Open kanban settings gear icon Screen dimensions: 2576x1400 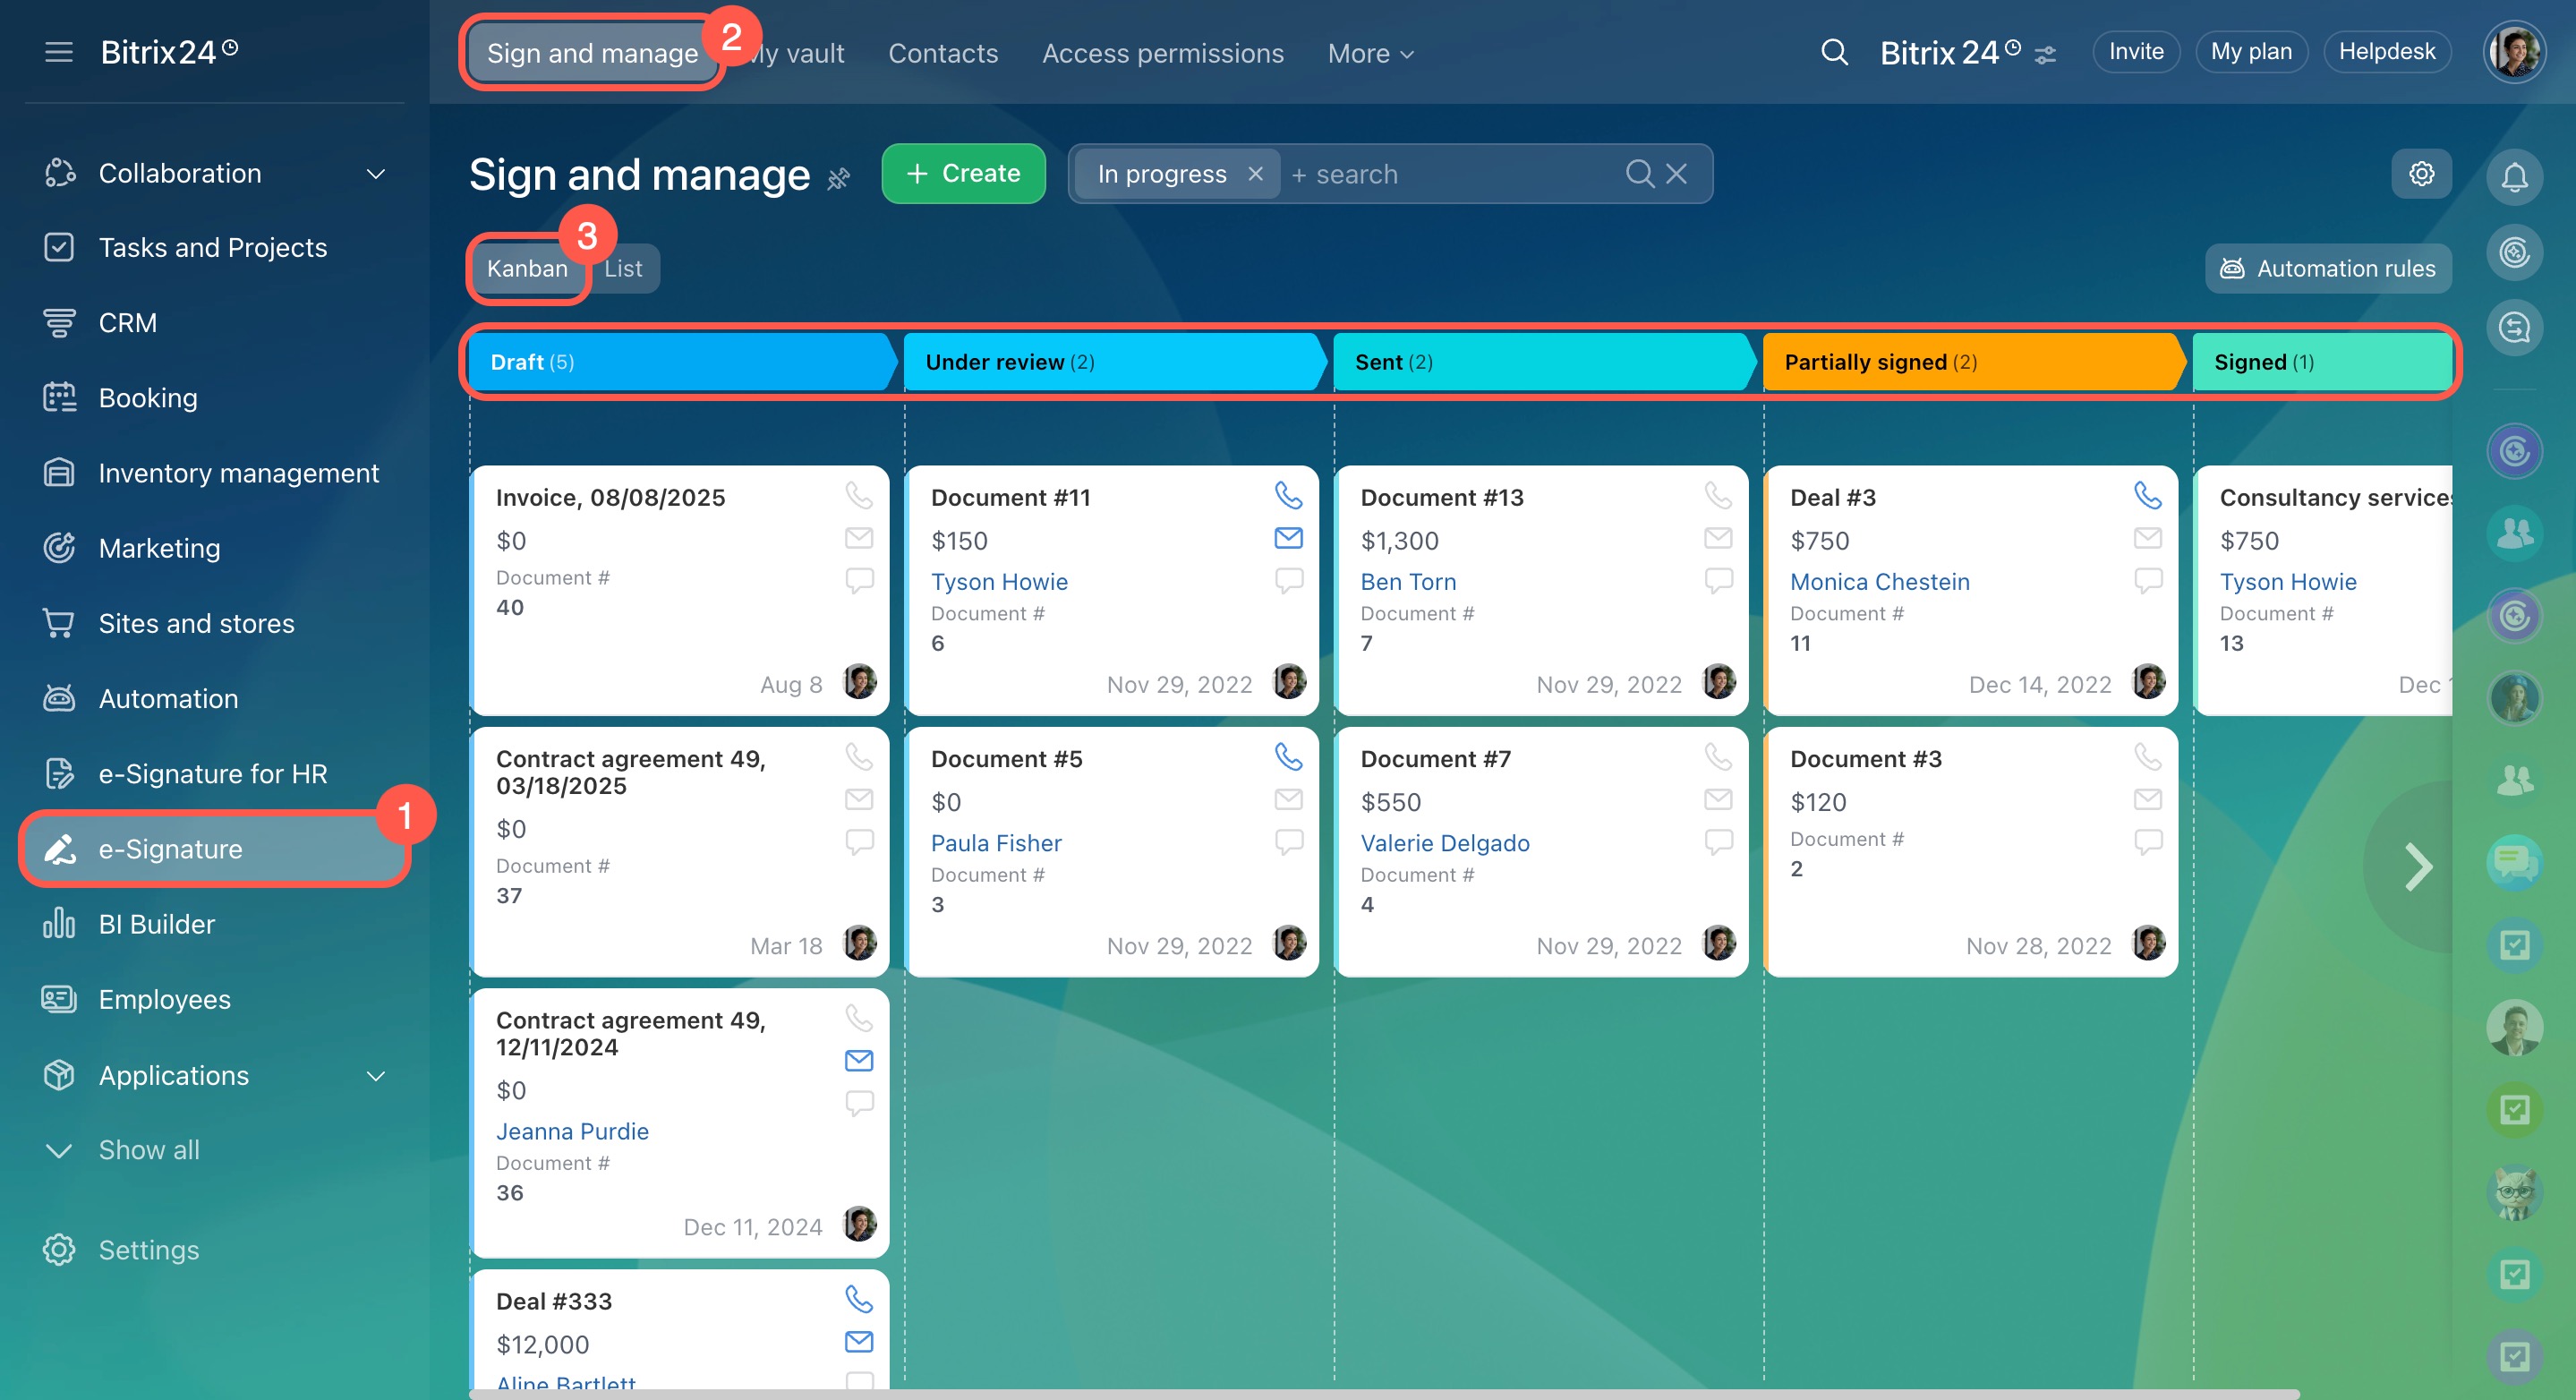(x=2421, y=174)
